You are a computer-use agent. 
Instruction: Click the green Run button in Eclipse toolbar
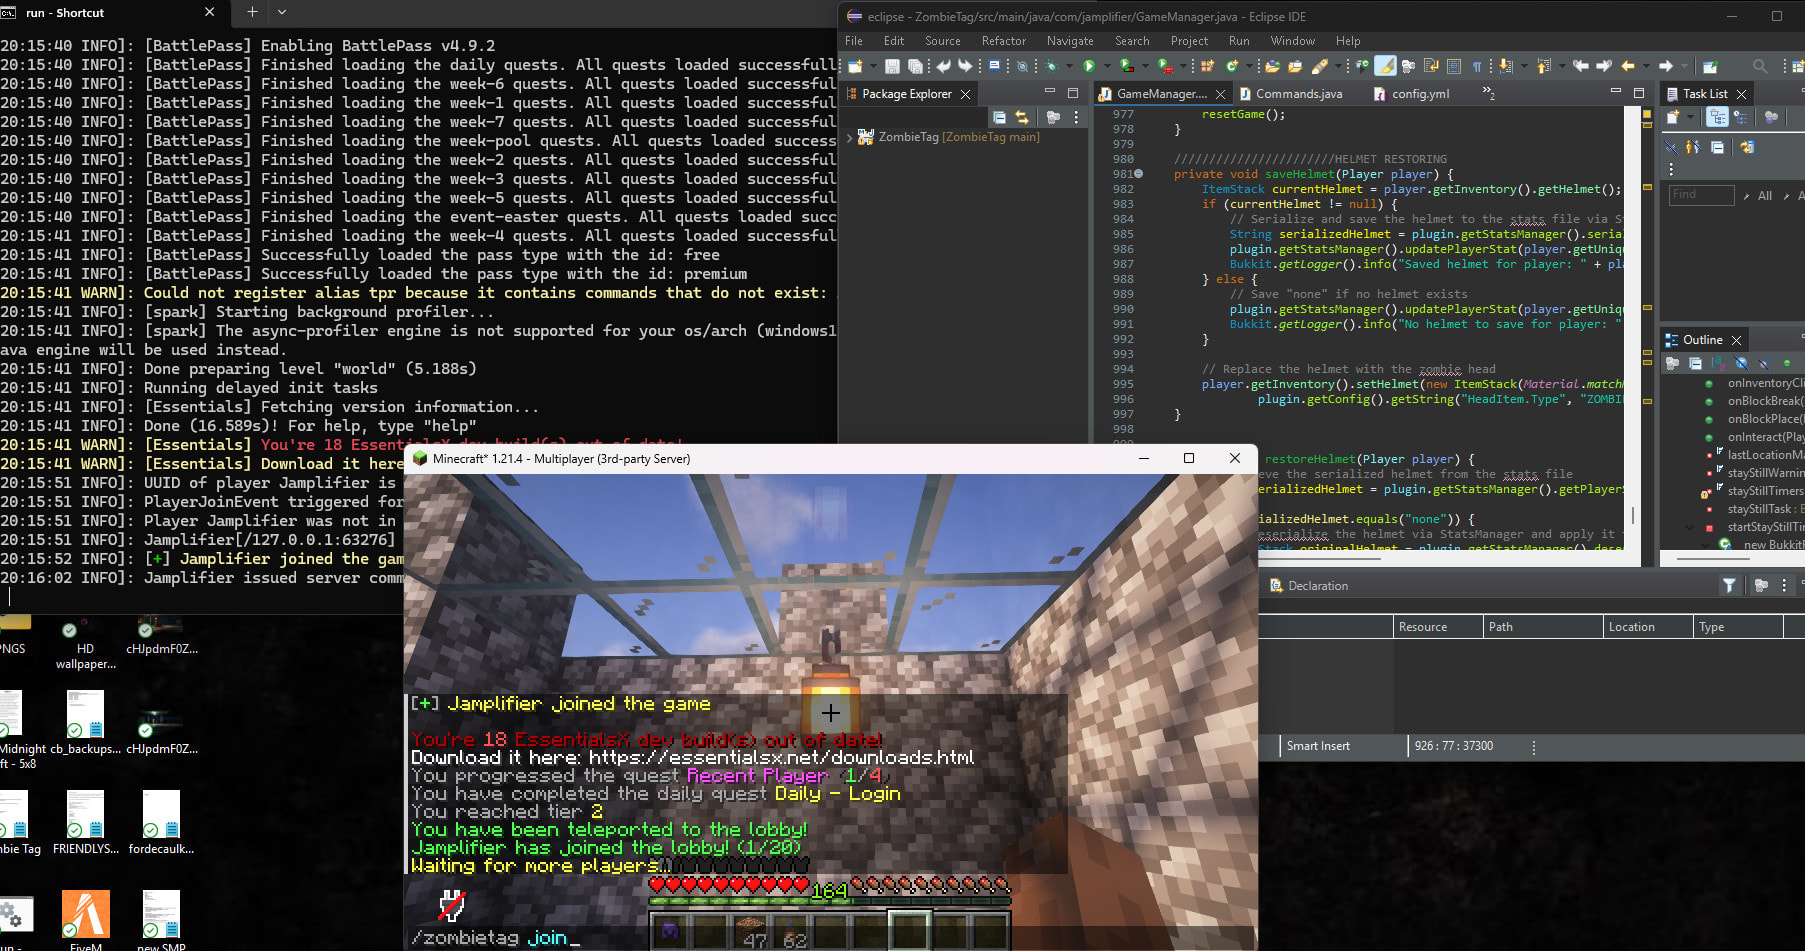pyautogui.click(x=1089, y=66)
